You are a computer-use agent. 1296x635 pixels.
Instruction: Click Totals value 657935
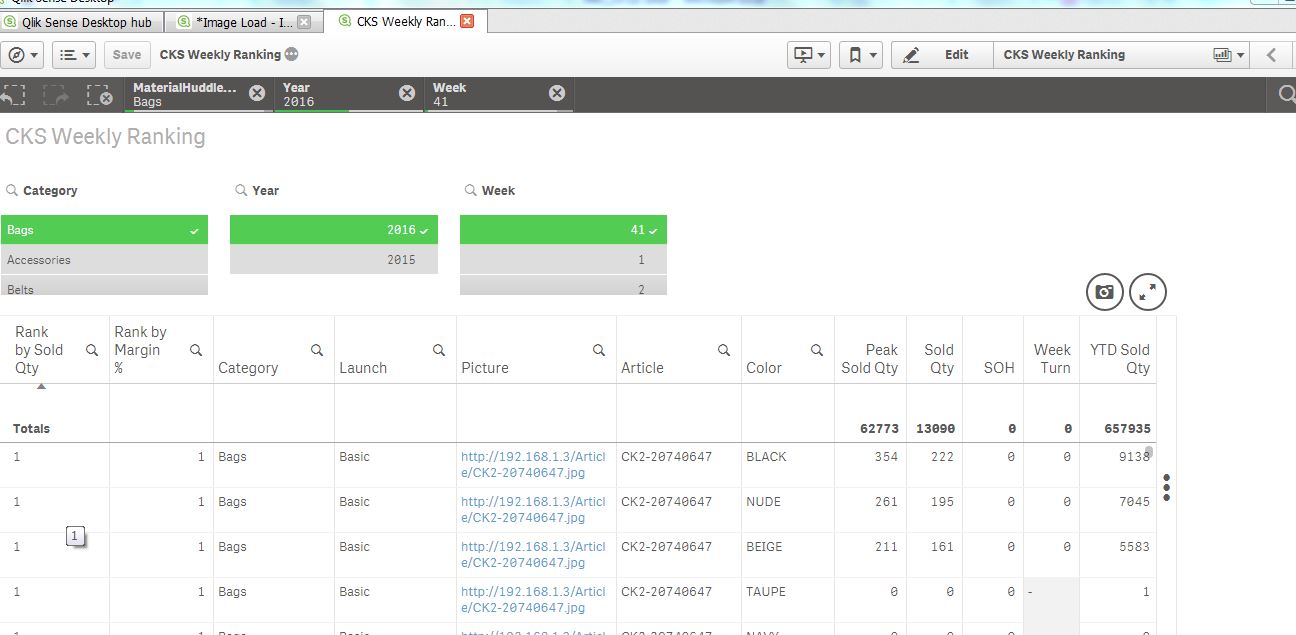[1127, 428]
